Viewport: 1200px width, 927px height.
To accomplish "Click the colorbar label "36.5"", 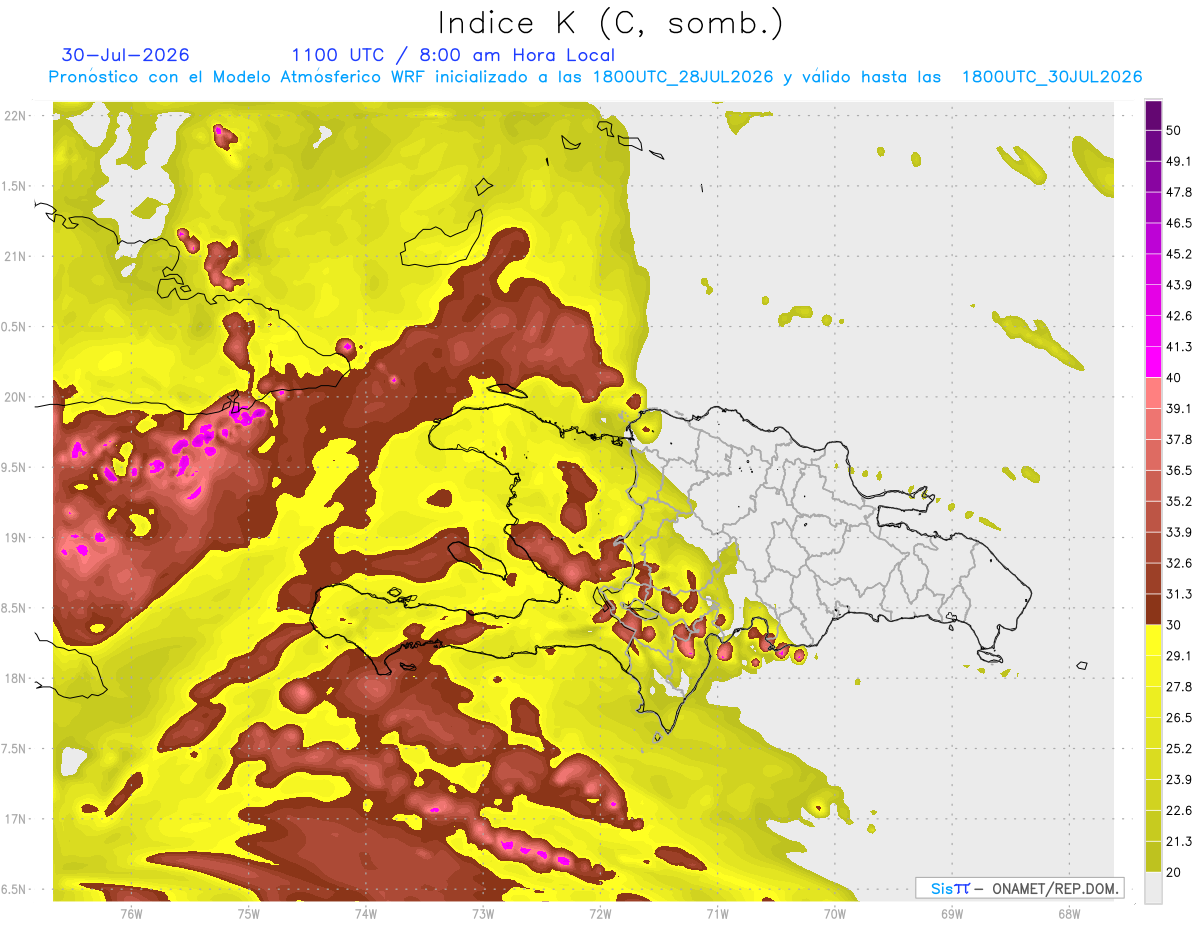I will [1178, 471].
